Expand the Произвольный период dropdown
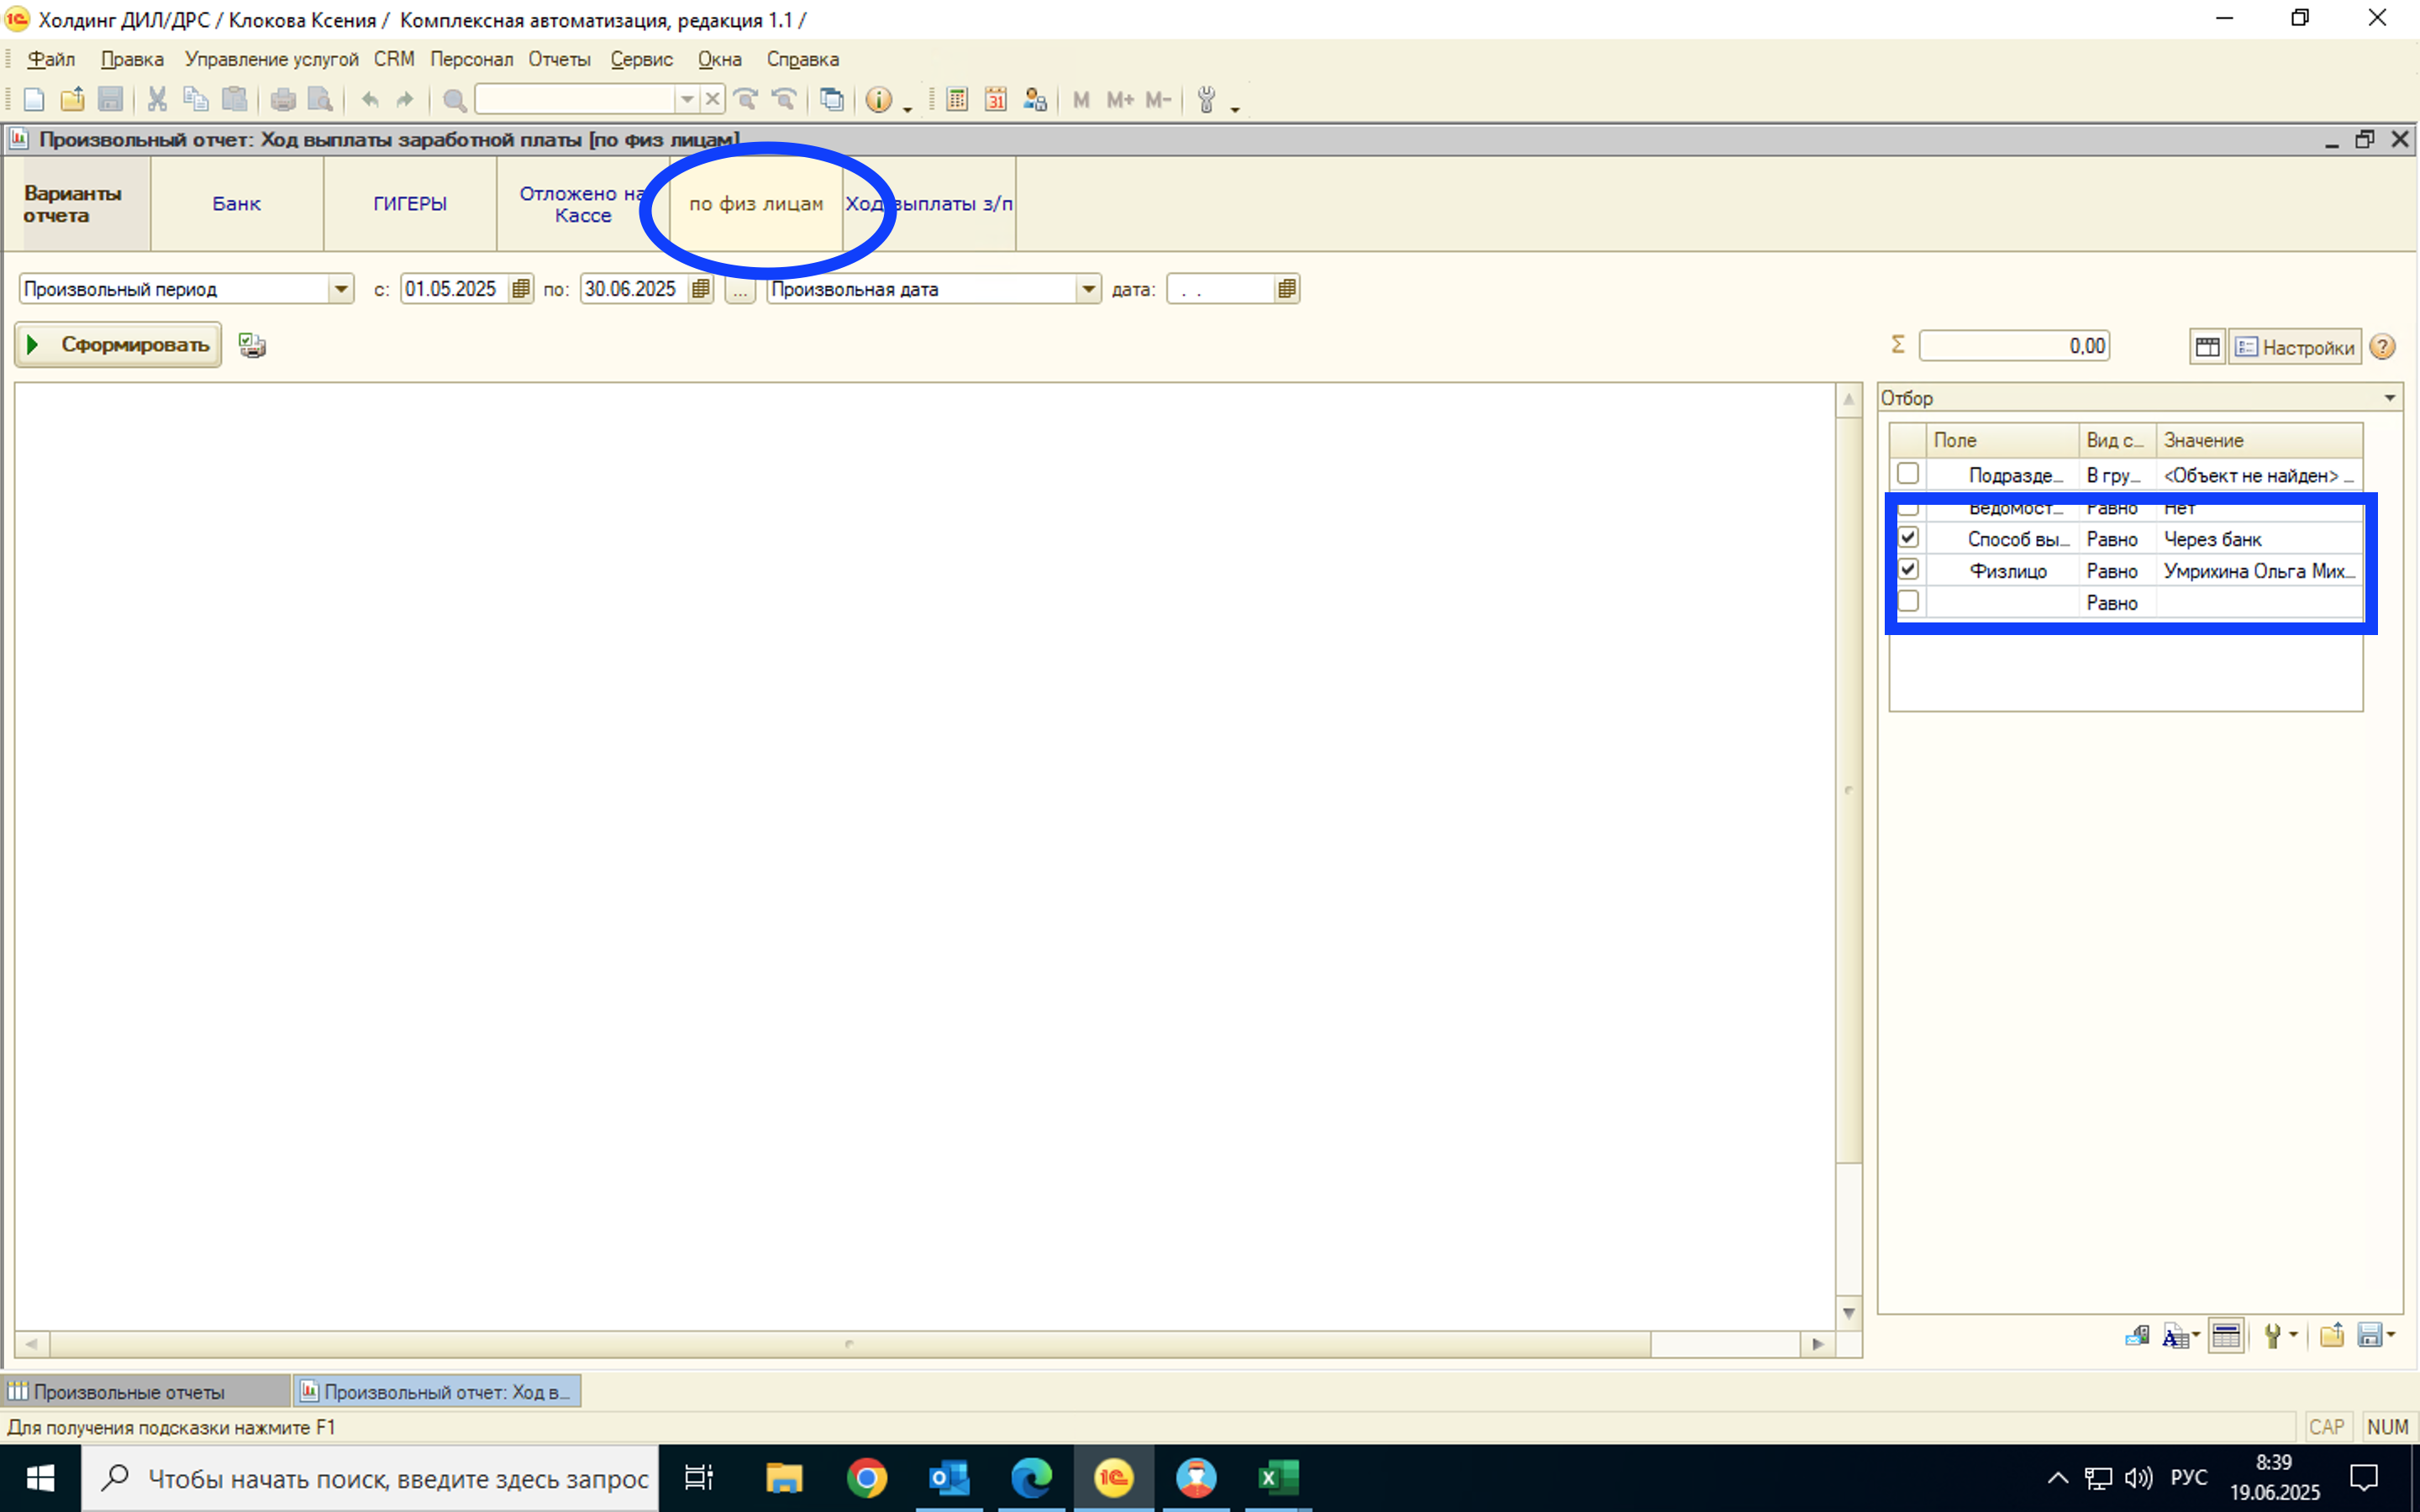 click(341, 289)
